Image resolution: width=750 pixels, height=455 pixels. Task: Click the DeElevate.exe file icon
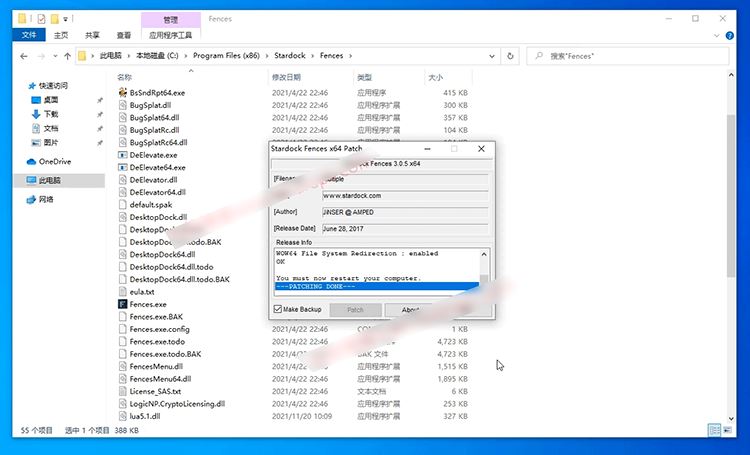click(x=122, y=155)
